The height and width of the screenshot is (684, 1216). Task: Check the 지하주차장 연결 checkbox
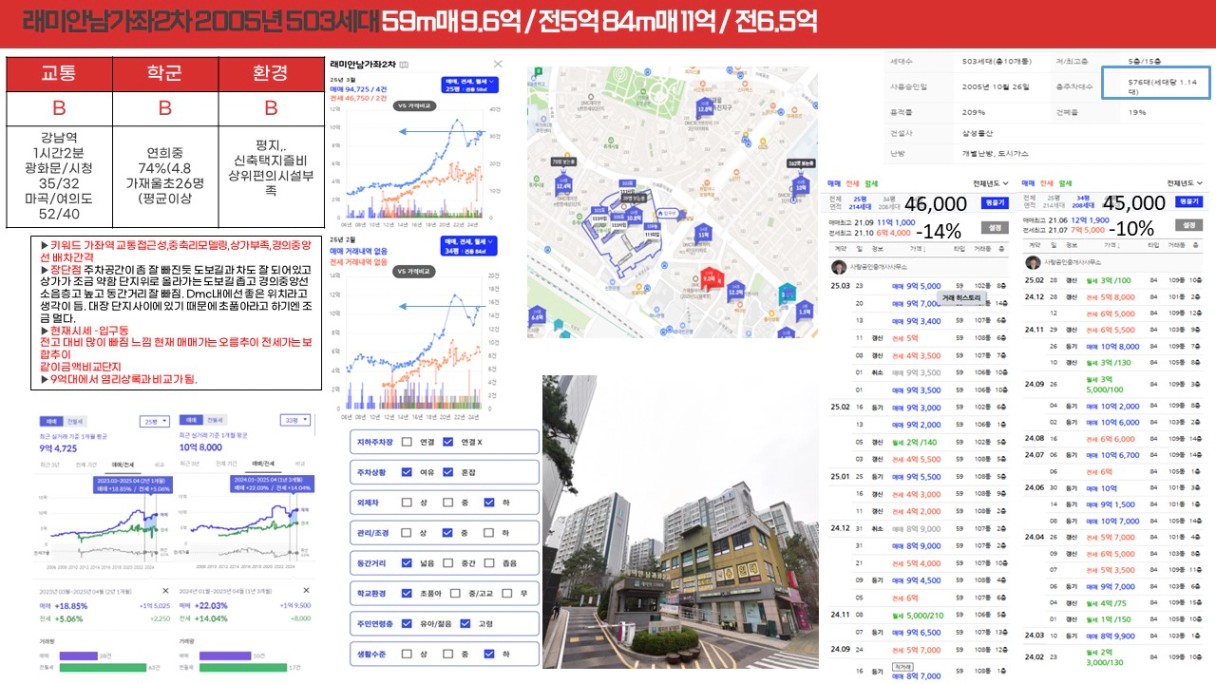[x=406, y=442]
